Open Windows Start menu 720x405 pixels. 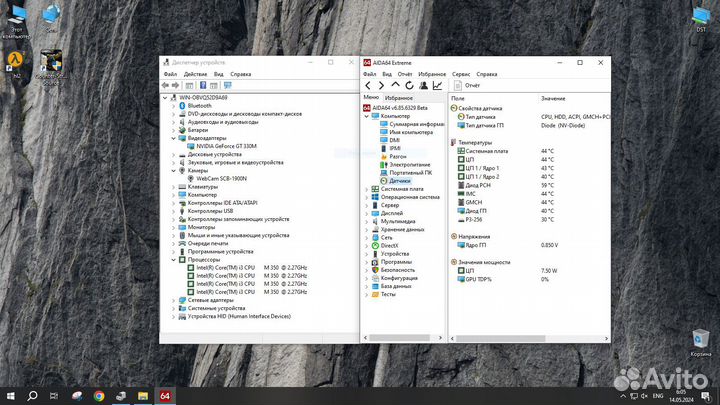[x=10, y=396]
